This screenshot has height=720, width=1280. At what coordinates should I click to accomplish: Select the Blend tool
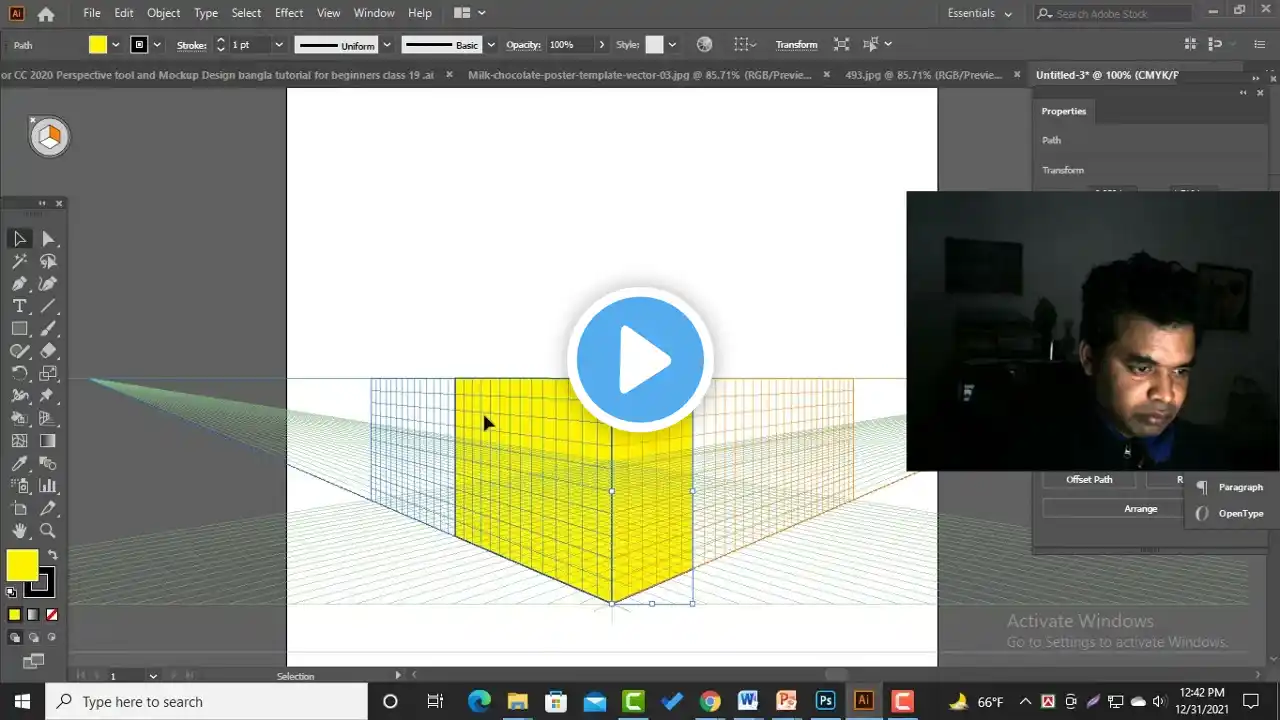[48, 464]
